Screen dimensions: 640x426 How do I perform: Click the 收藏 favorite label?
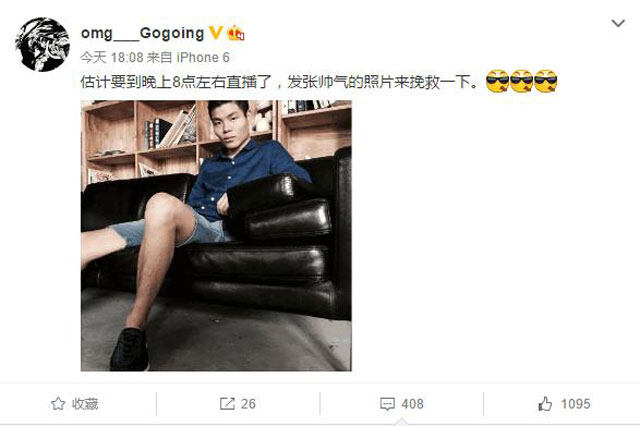pyautogui.click(x=85, y=404)
